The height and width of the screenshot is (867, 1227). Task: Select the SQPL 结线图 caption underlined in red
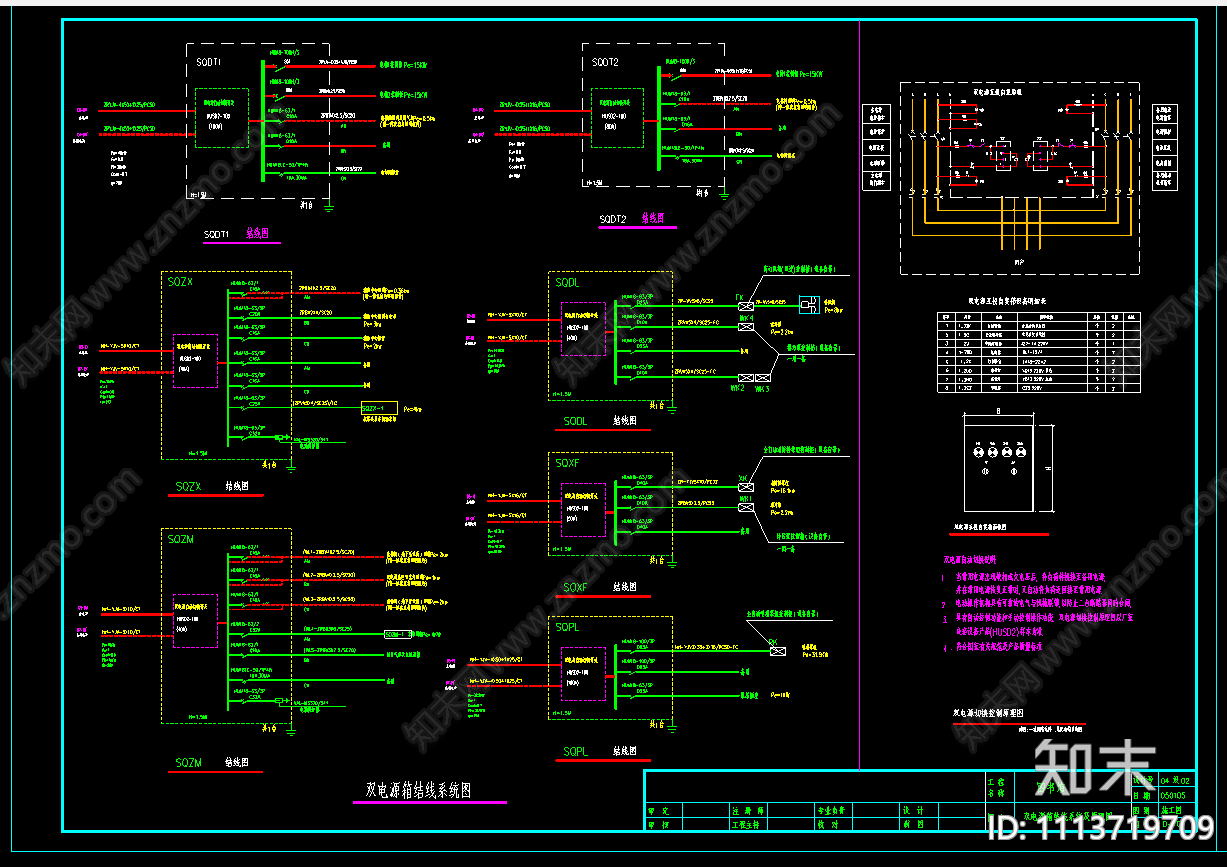point(600,752)
